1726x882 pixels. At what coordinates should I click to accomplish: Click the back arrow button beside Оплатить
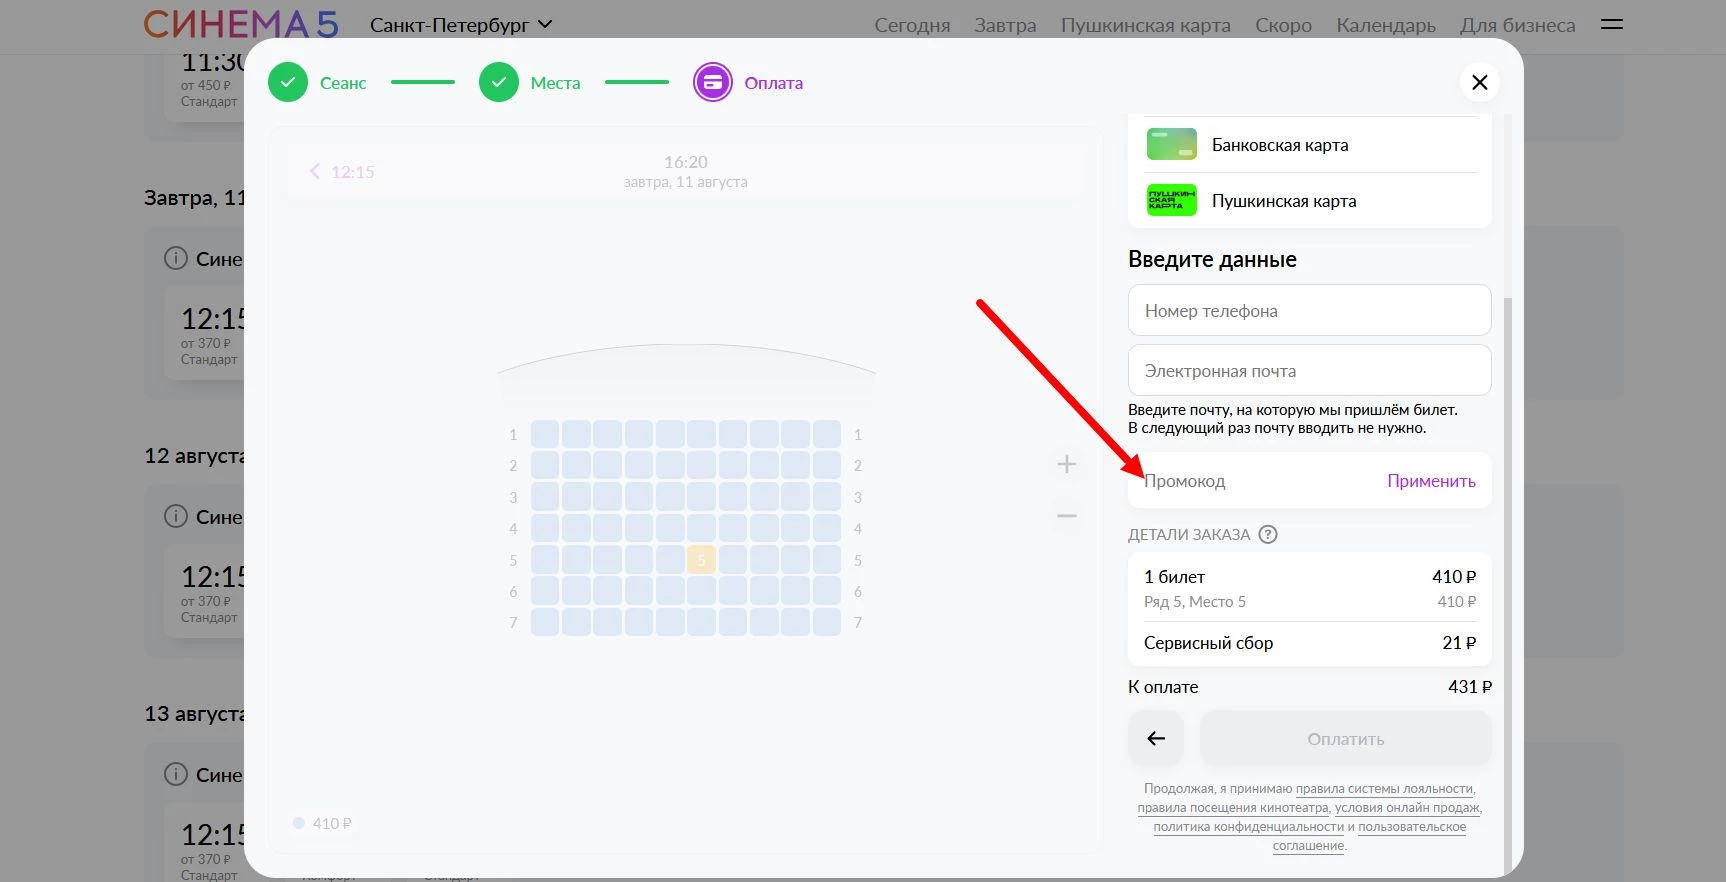pyautogui.click(x=1156, y=739)
